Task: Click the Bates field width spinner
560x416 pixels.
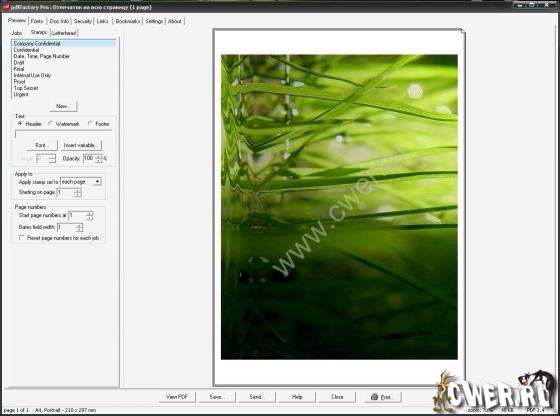Action: [x=79, y=227]
